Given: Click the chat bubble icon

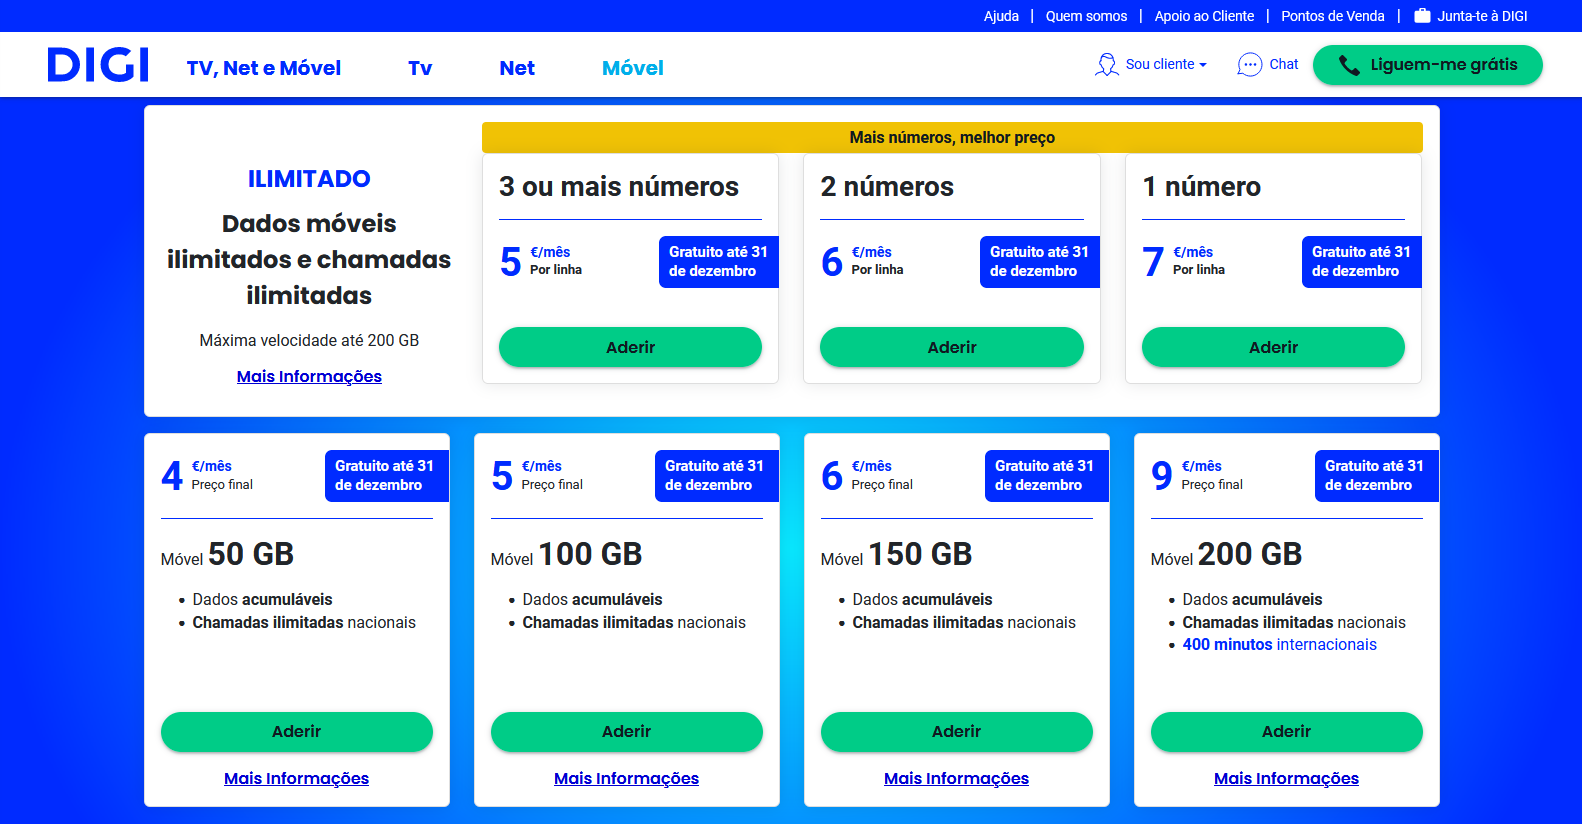Looking at the screenshot, I should click(1250, 65).
